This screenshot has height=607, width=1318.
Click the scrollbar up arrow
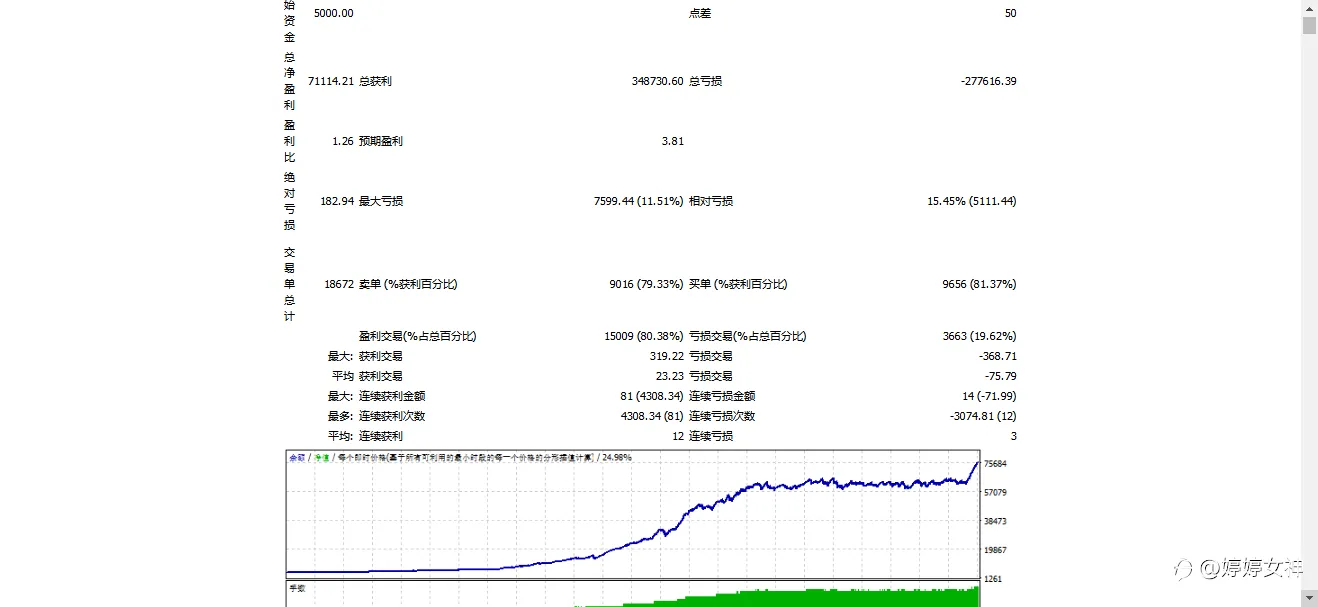click(1309, 8)
